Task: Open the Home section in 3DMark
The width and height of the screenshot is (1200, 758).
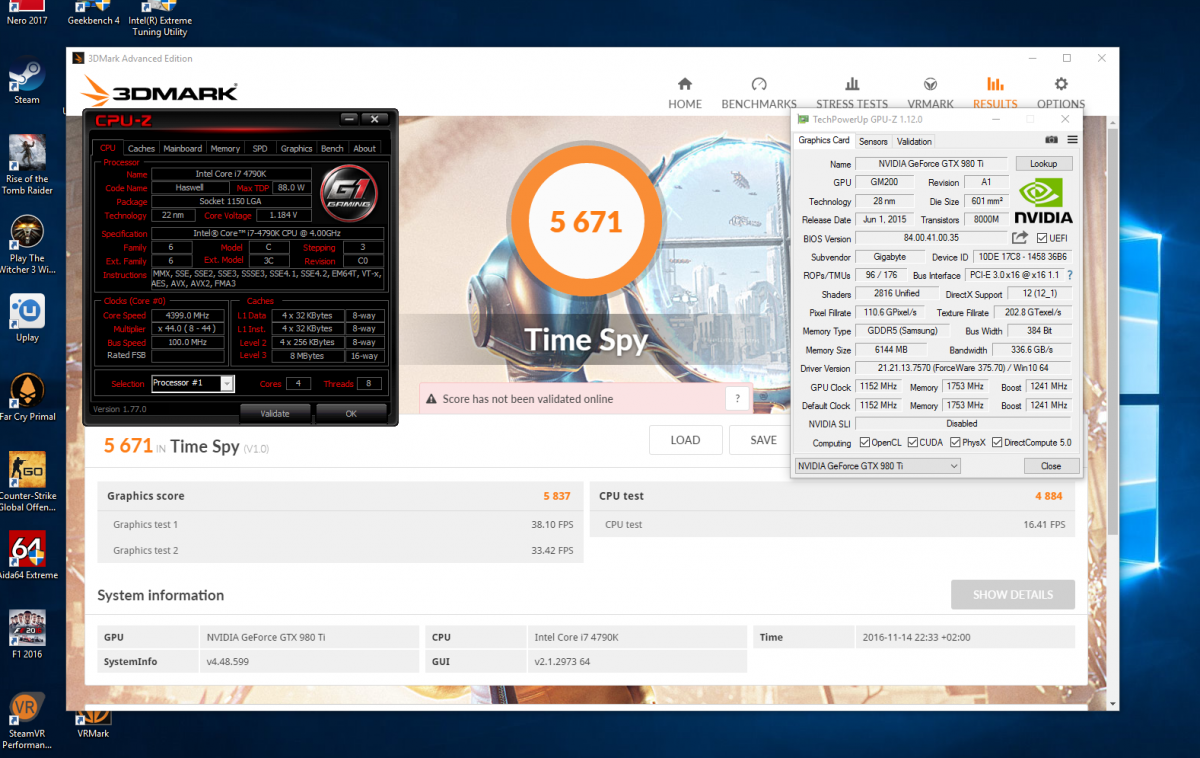Action: coord(685,92)
